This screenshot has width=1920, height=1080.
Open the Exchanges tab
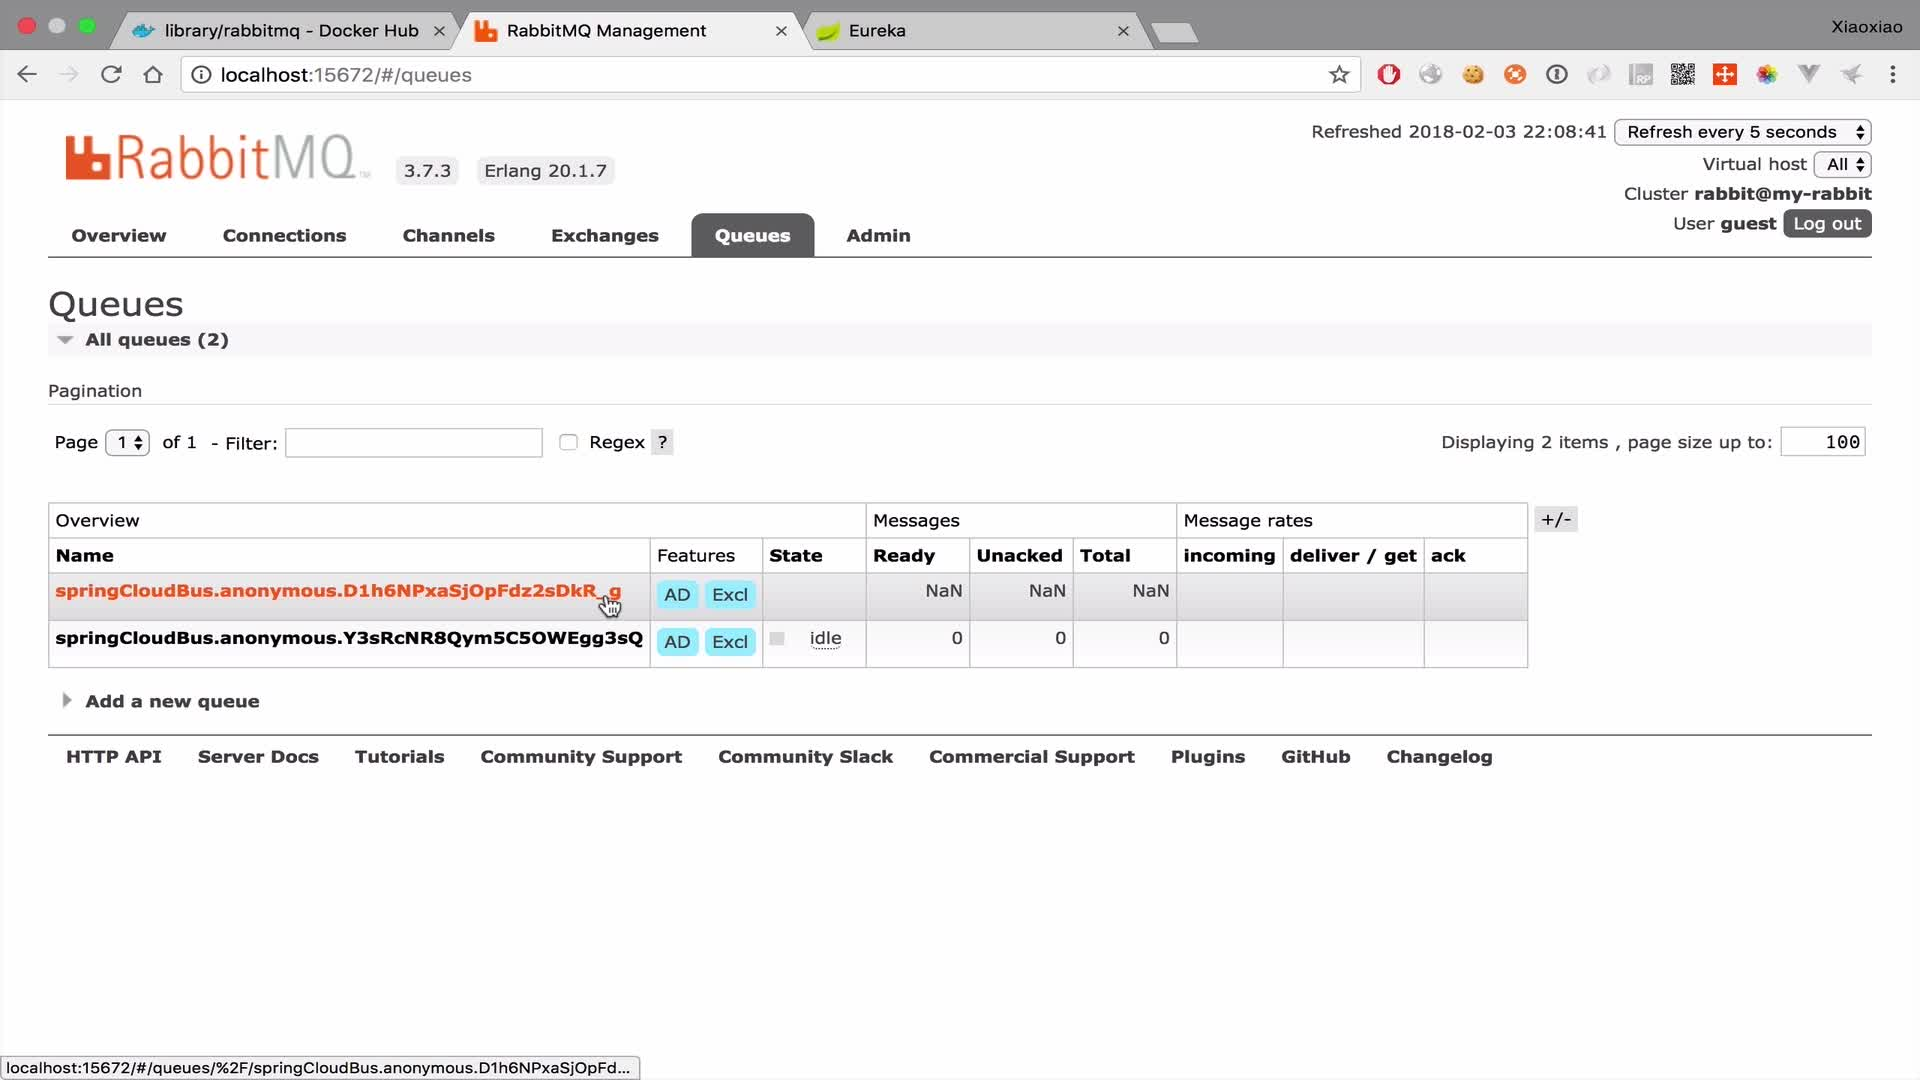604,235
